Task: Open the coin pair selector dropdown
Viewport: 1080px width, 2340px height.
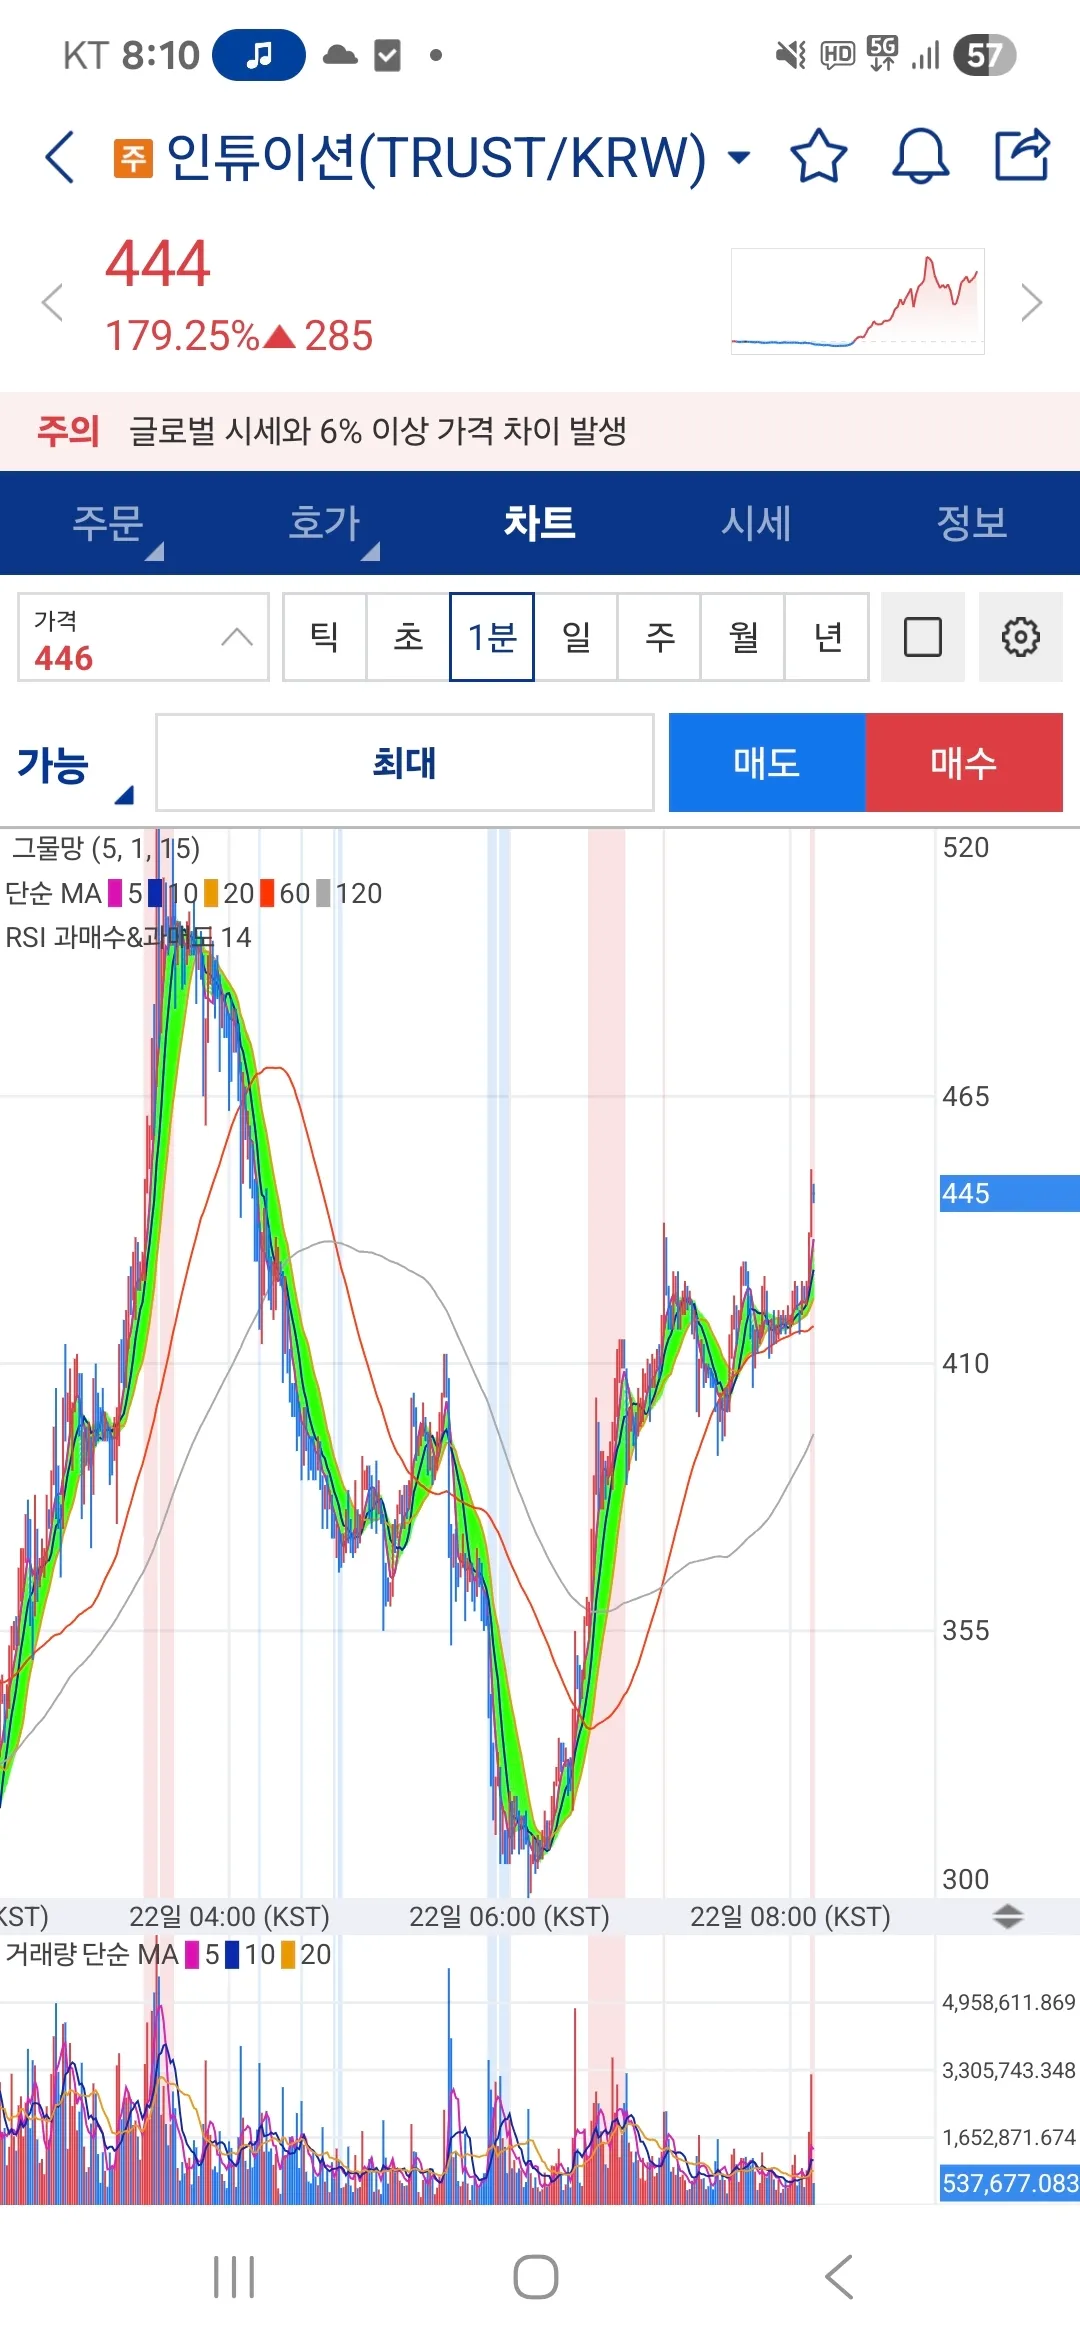Action: [x=739, y=157]
